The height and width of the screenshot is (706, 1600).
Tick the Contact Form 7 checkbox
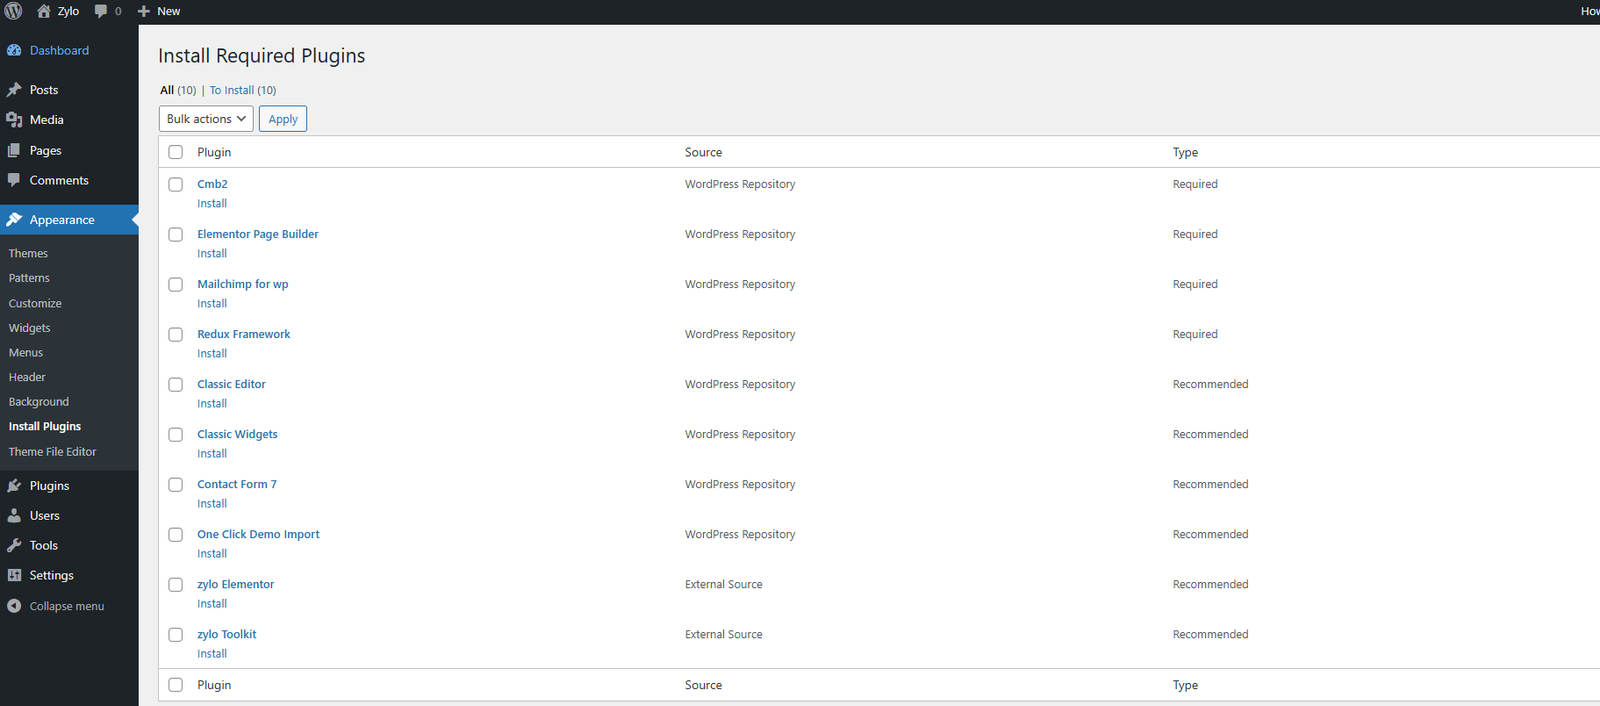[x=176, y=485]
